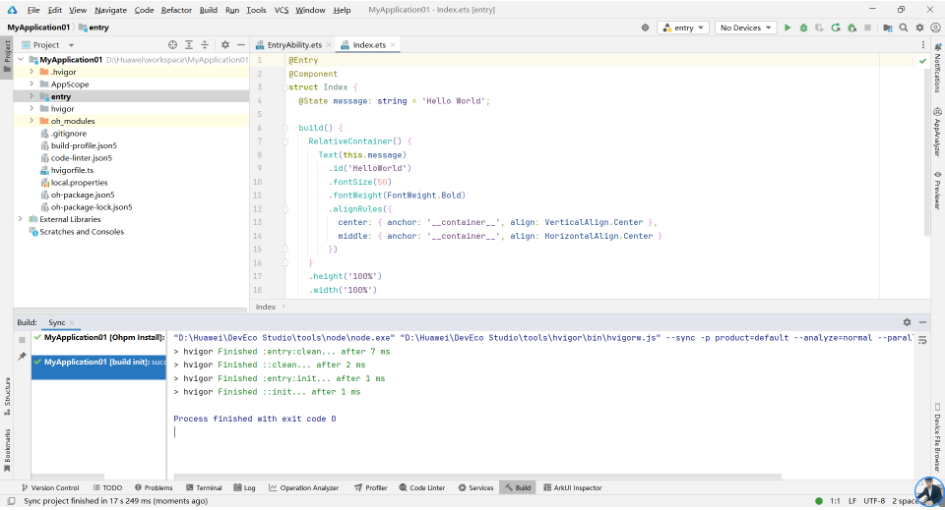Viewport: 945px width, 510px height.
Task: Open the No Devices dropdown
Action: point(746,28)
